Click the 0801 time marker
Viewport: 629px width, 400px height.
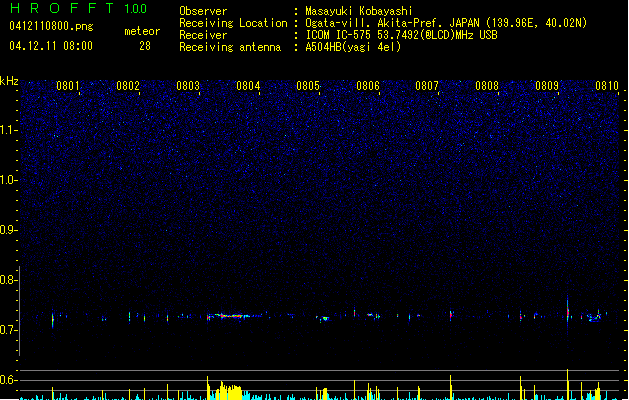point(68,86)
